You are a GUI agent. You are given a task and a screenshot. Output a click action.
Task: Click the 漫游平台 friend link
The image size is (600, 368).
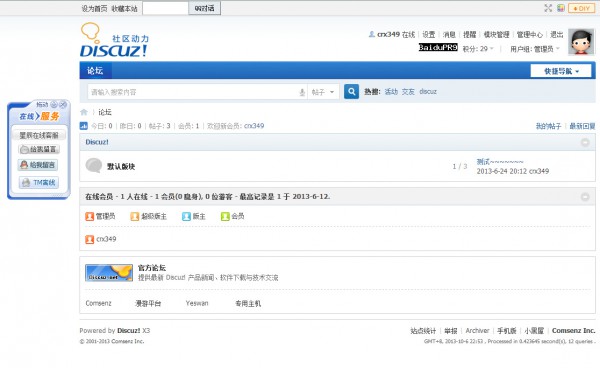point(148,303)
